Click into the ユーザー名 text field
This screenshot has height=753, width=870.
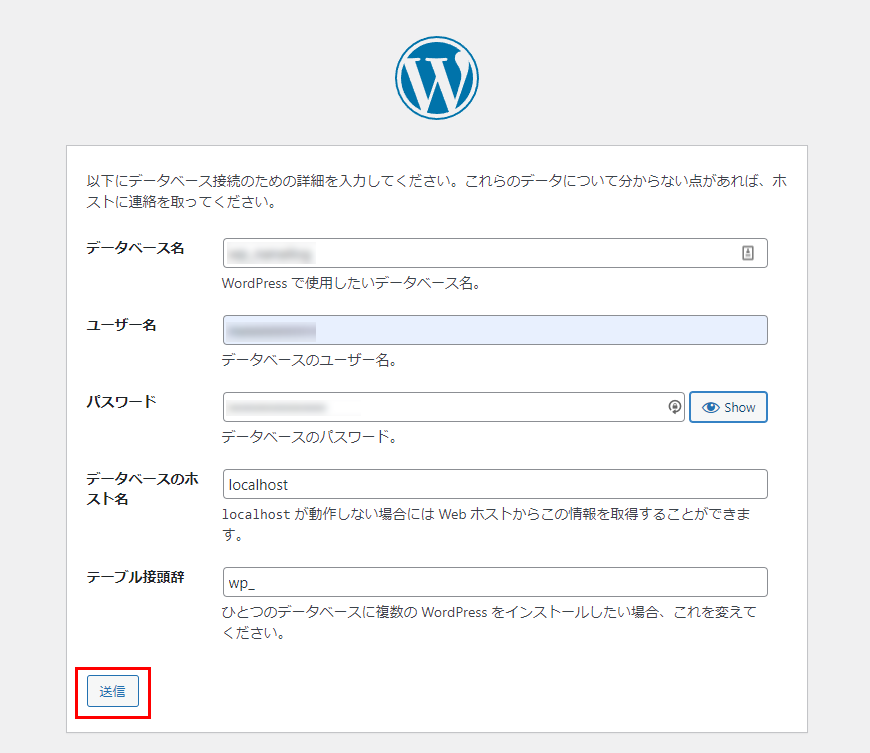coord(495,330)
